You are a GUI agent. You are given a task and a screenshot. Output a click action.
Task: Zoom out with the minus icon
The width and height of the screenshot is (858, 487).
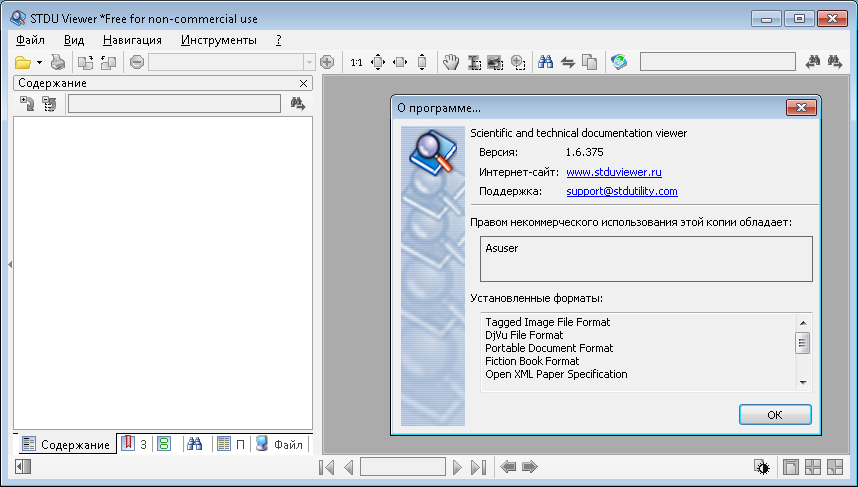137,62
